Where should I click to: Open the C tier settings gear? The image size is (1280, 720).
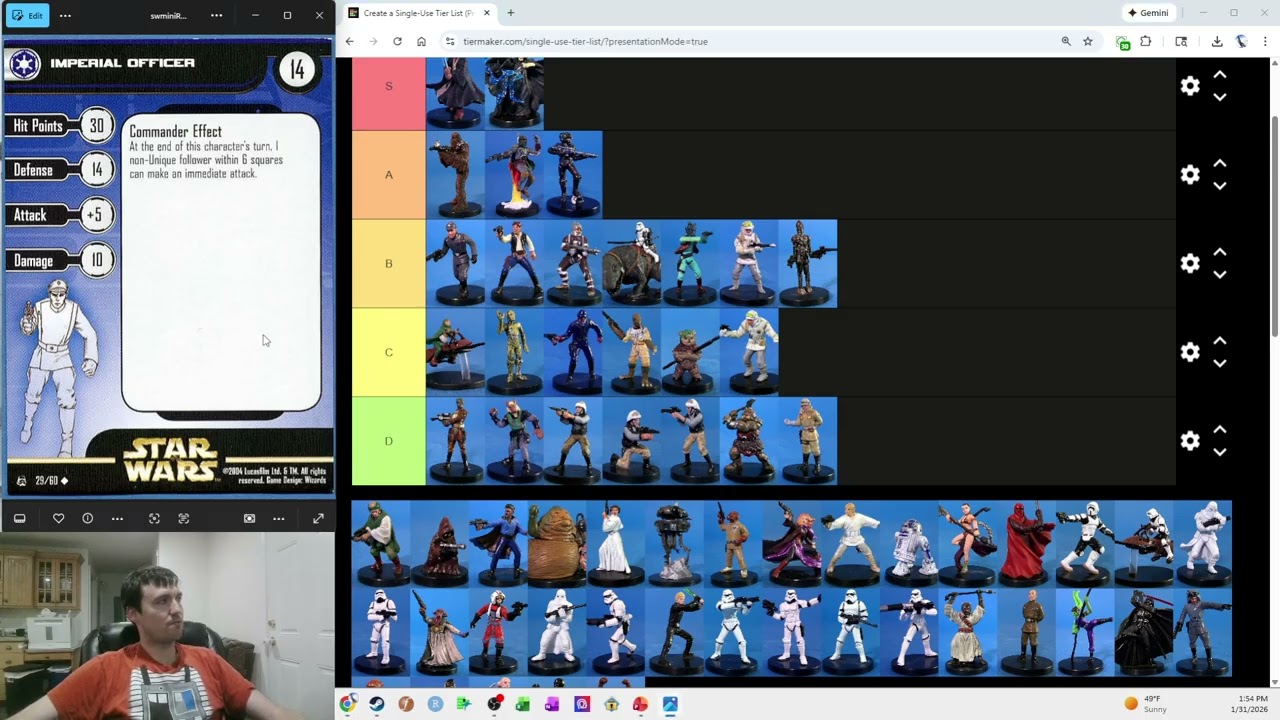click(1190, 352)
